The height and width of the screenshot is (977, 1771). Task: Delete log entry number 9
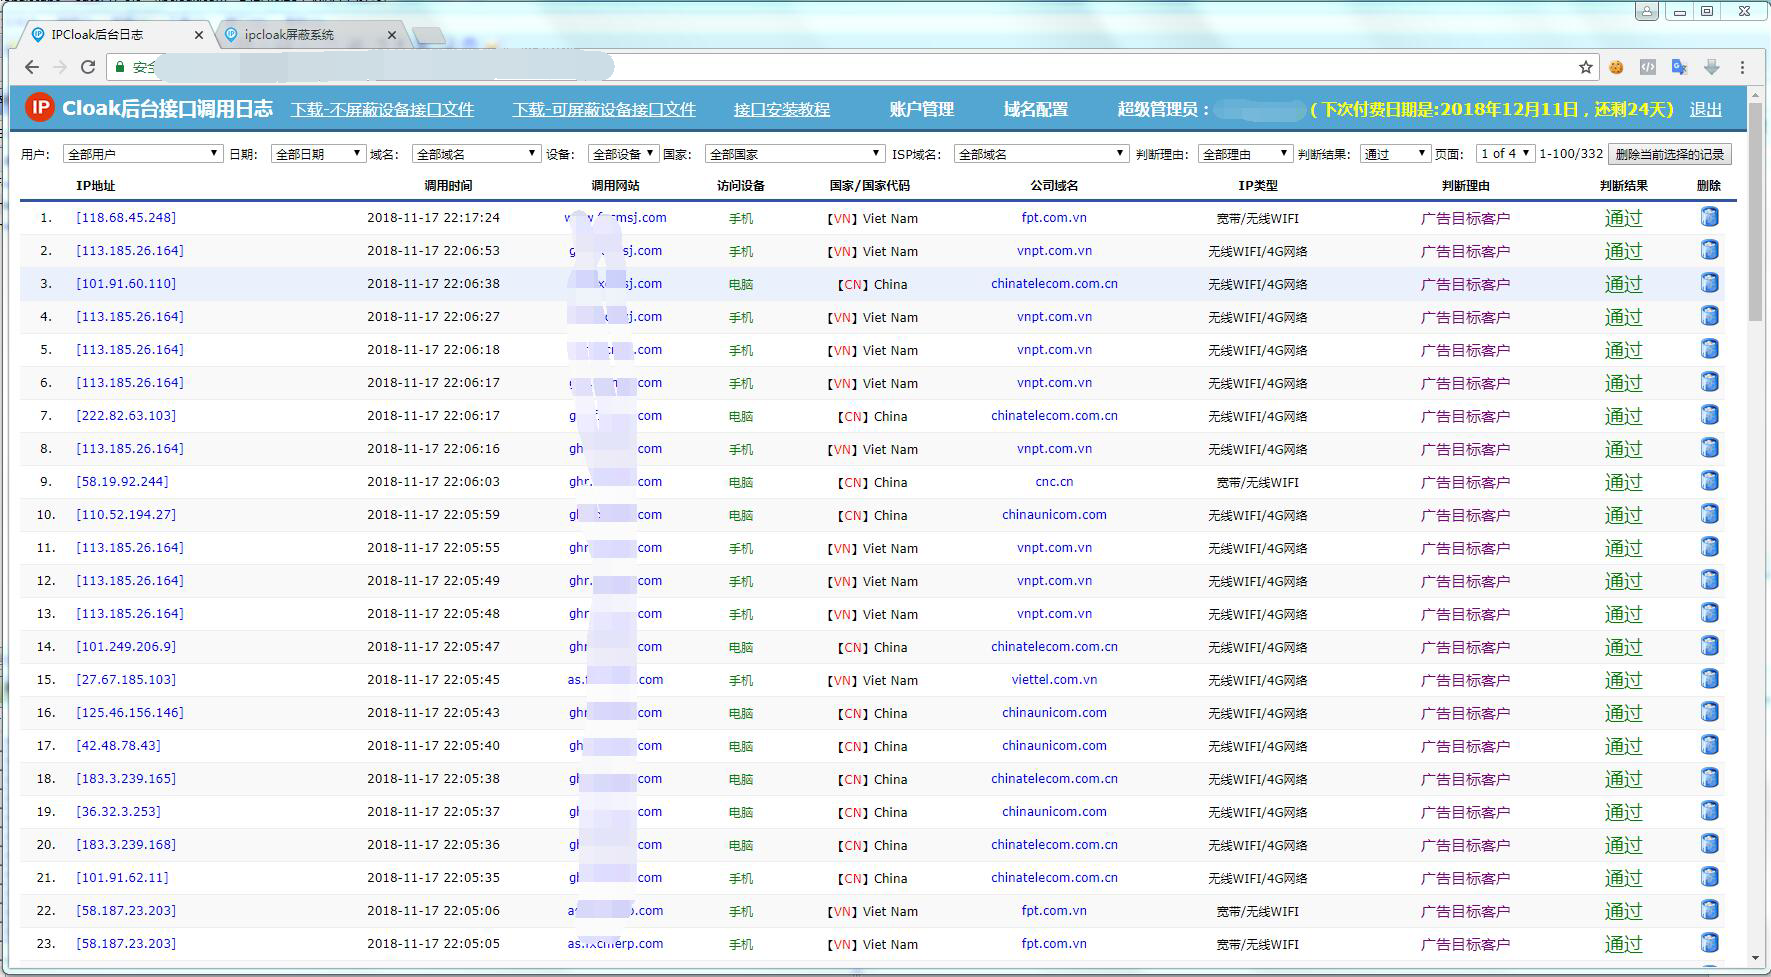(1709, 481)
